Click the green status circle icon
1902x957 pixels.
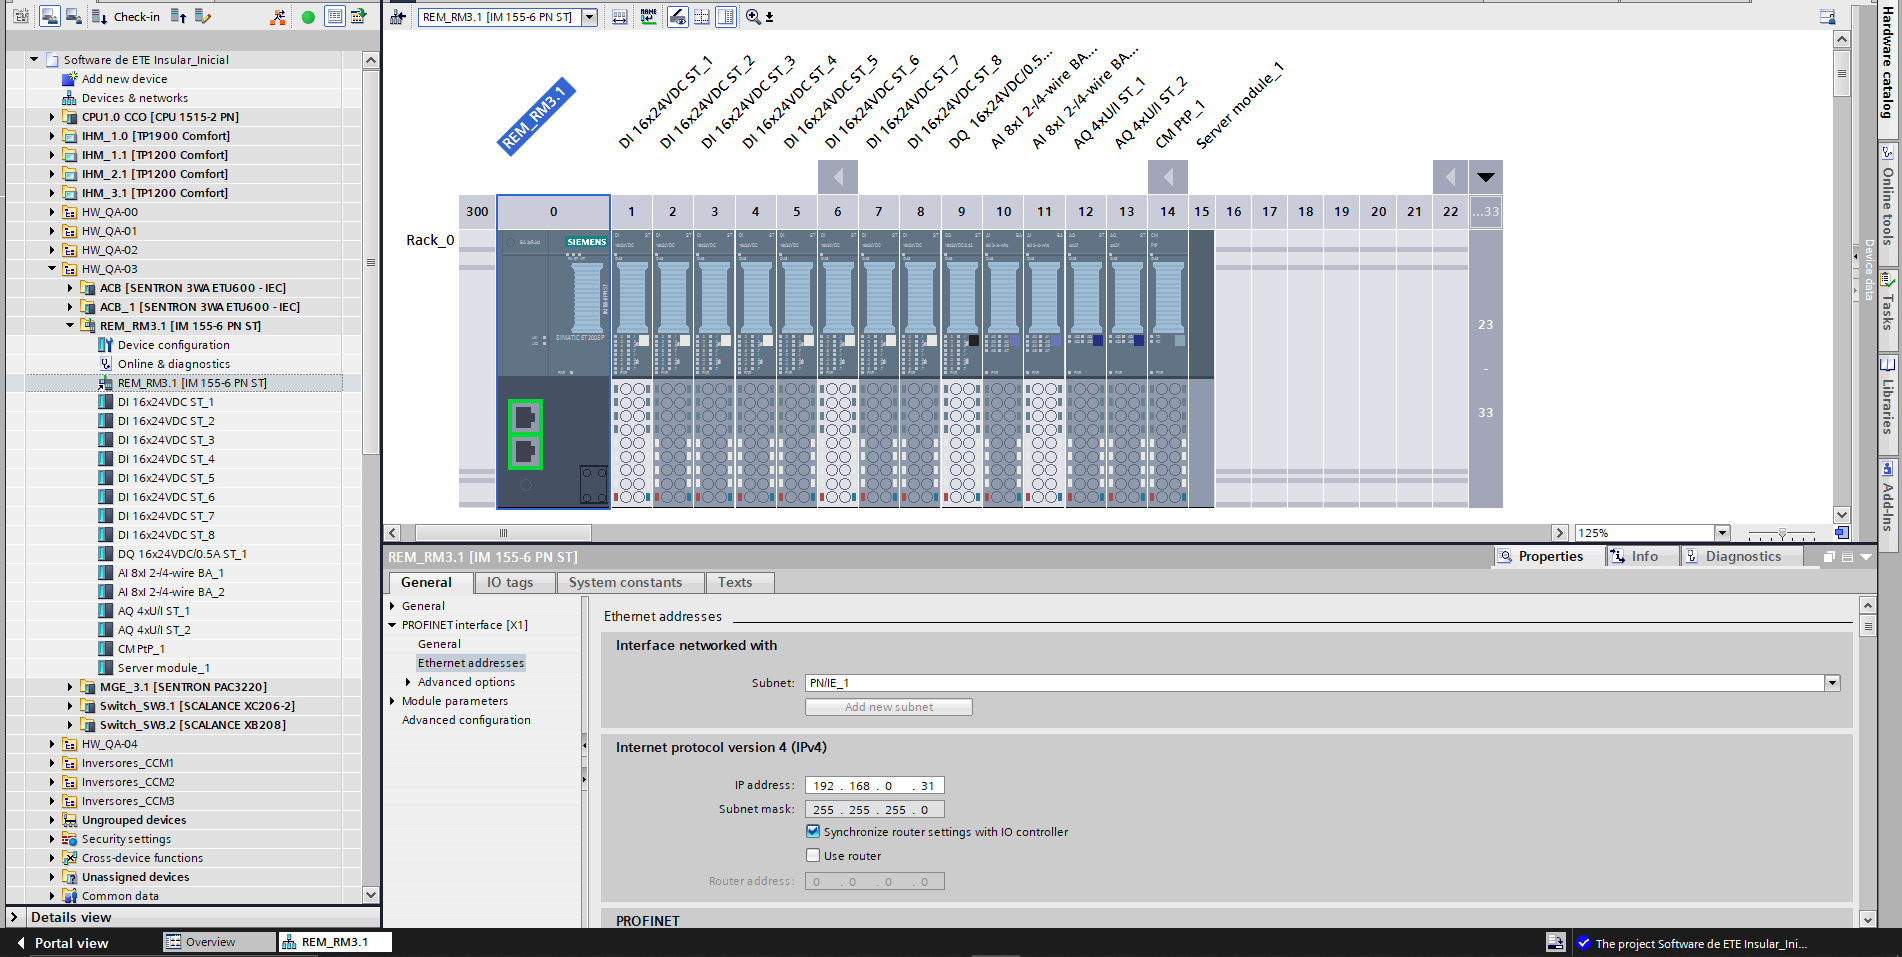[308, 17]
